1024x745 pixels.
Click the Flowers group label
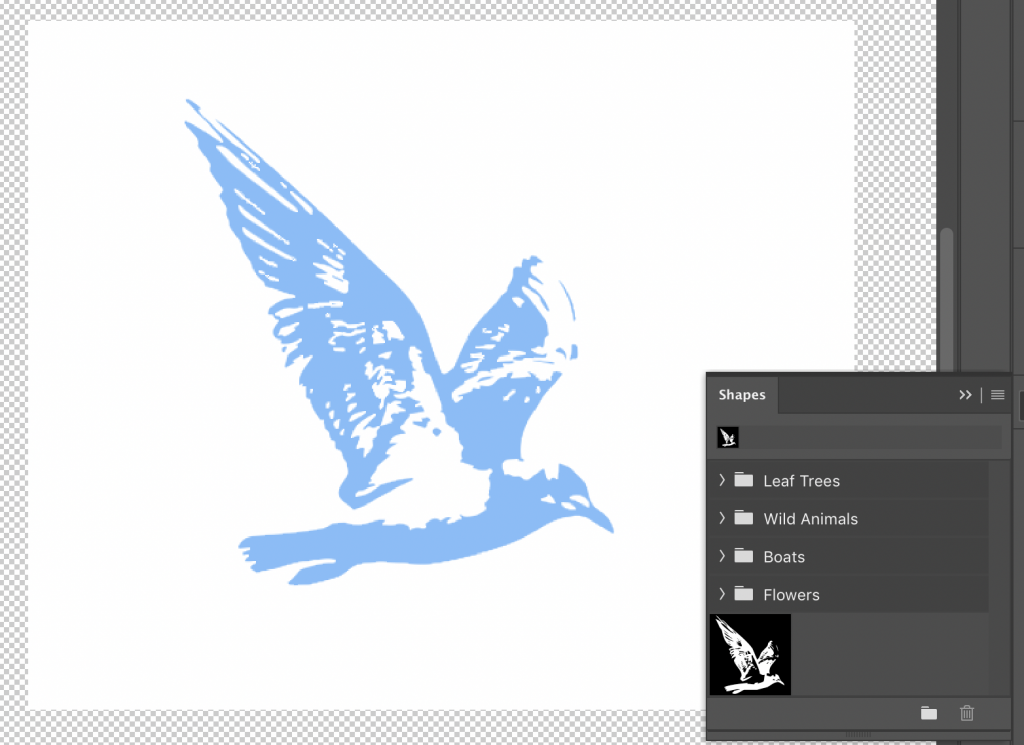click(791, 595)
